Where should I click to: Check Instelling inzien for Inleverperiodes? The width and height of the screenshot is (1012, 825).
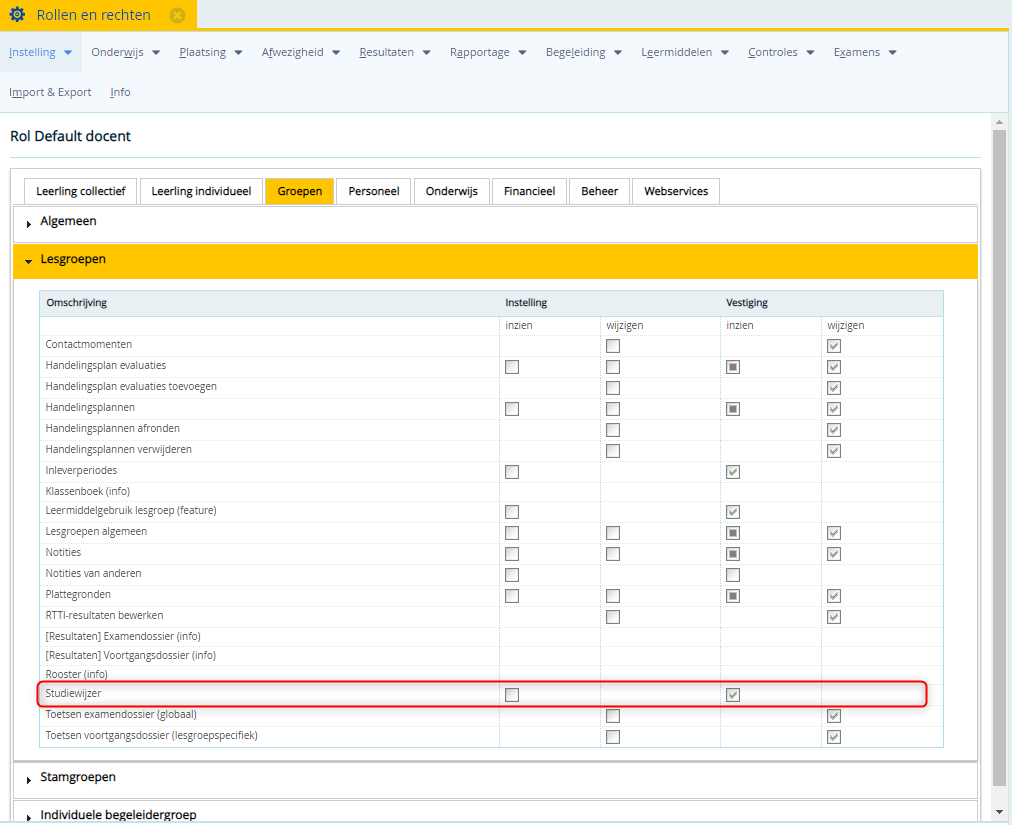(512, 473)
